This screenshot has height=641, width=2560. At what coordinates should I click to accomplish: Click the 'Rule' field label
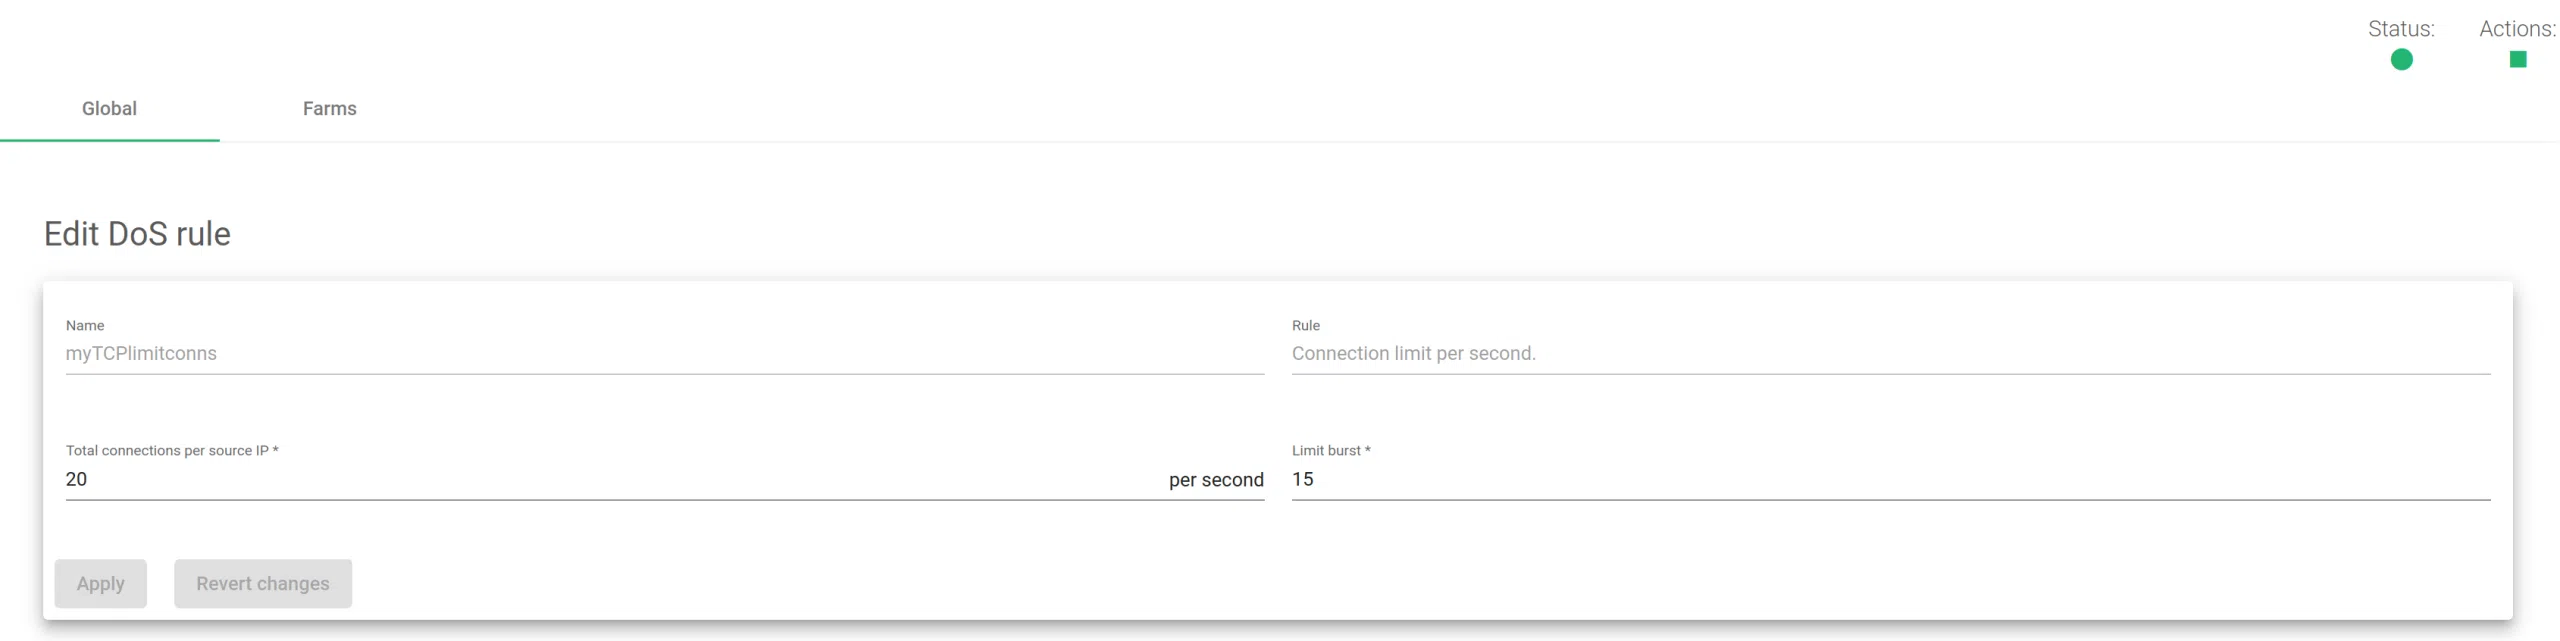tap(1305, 326)
